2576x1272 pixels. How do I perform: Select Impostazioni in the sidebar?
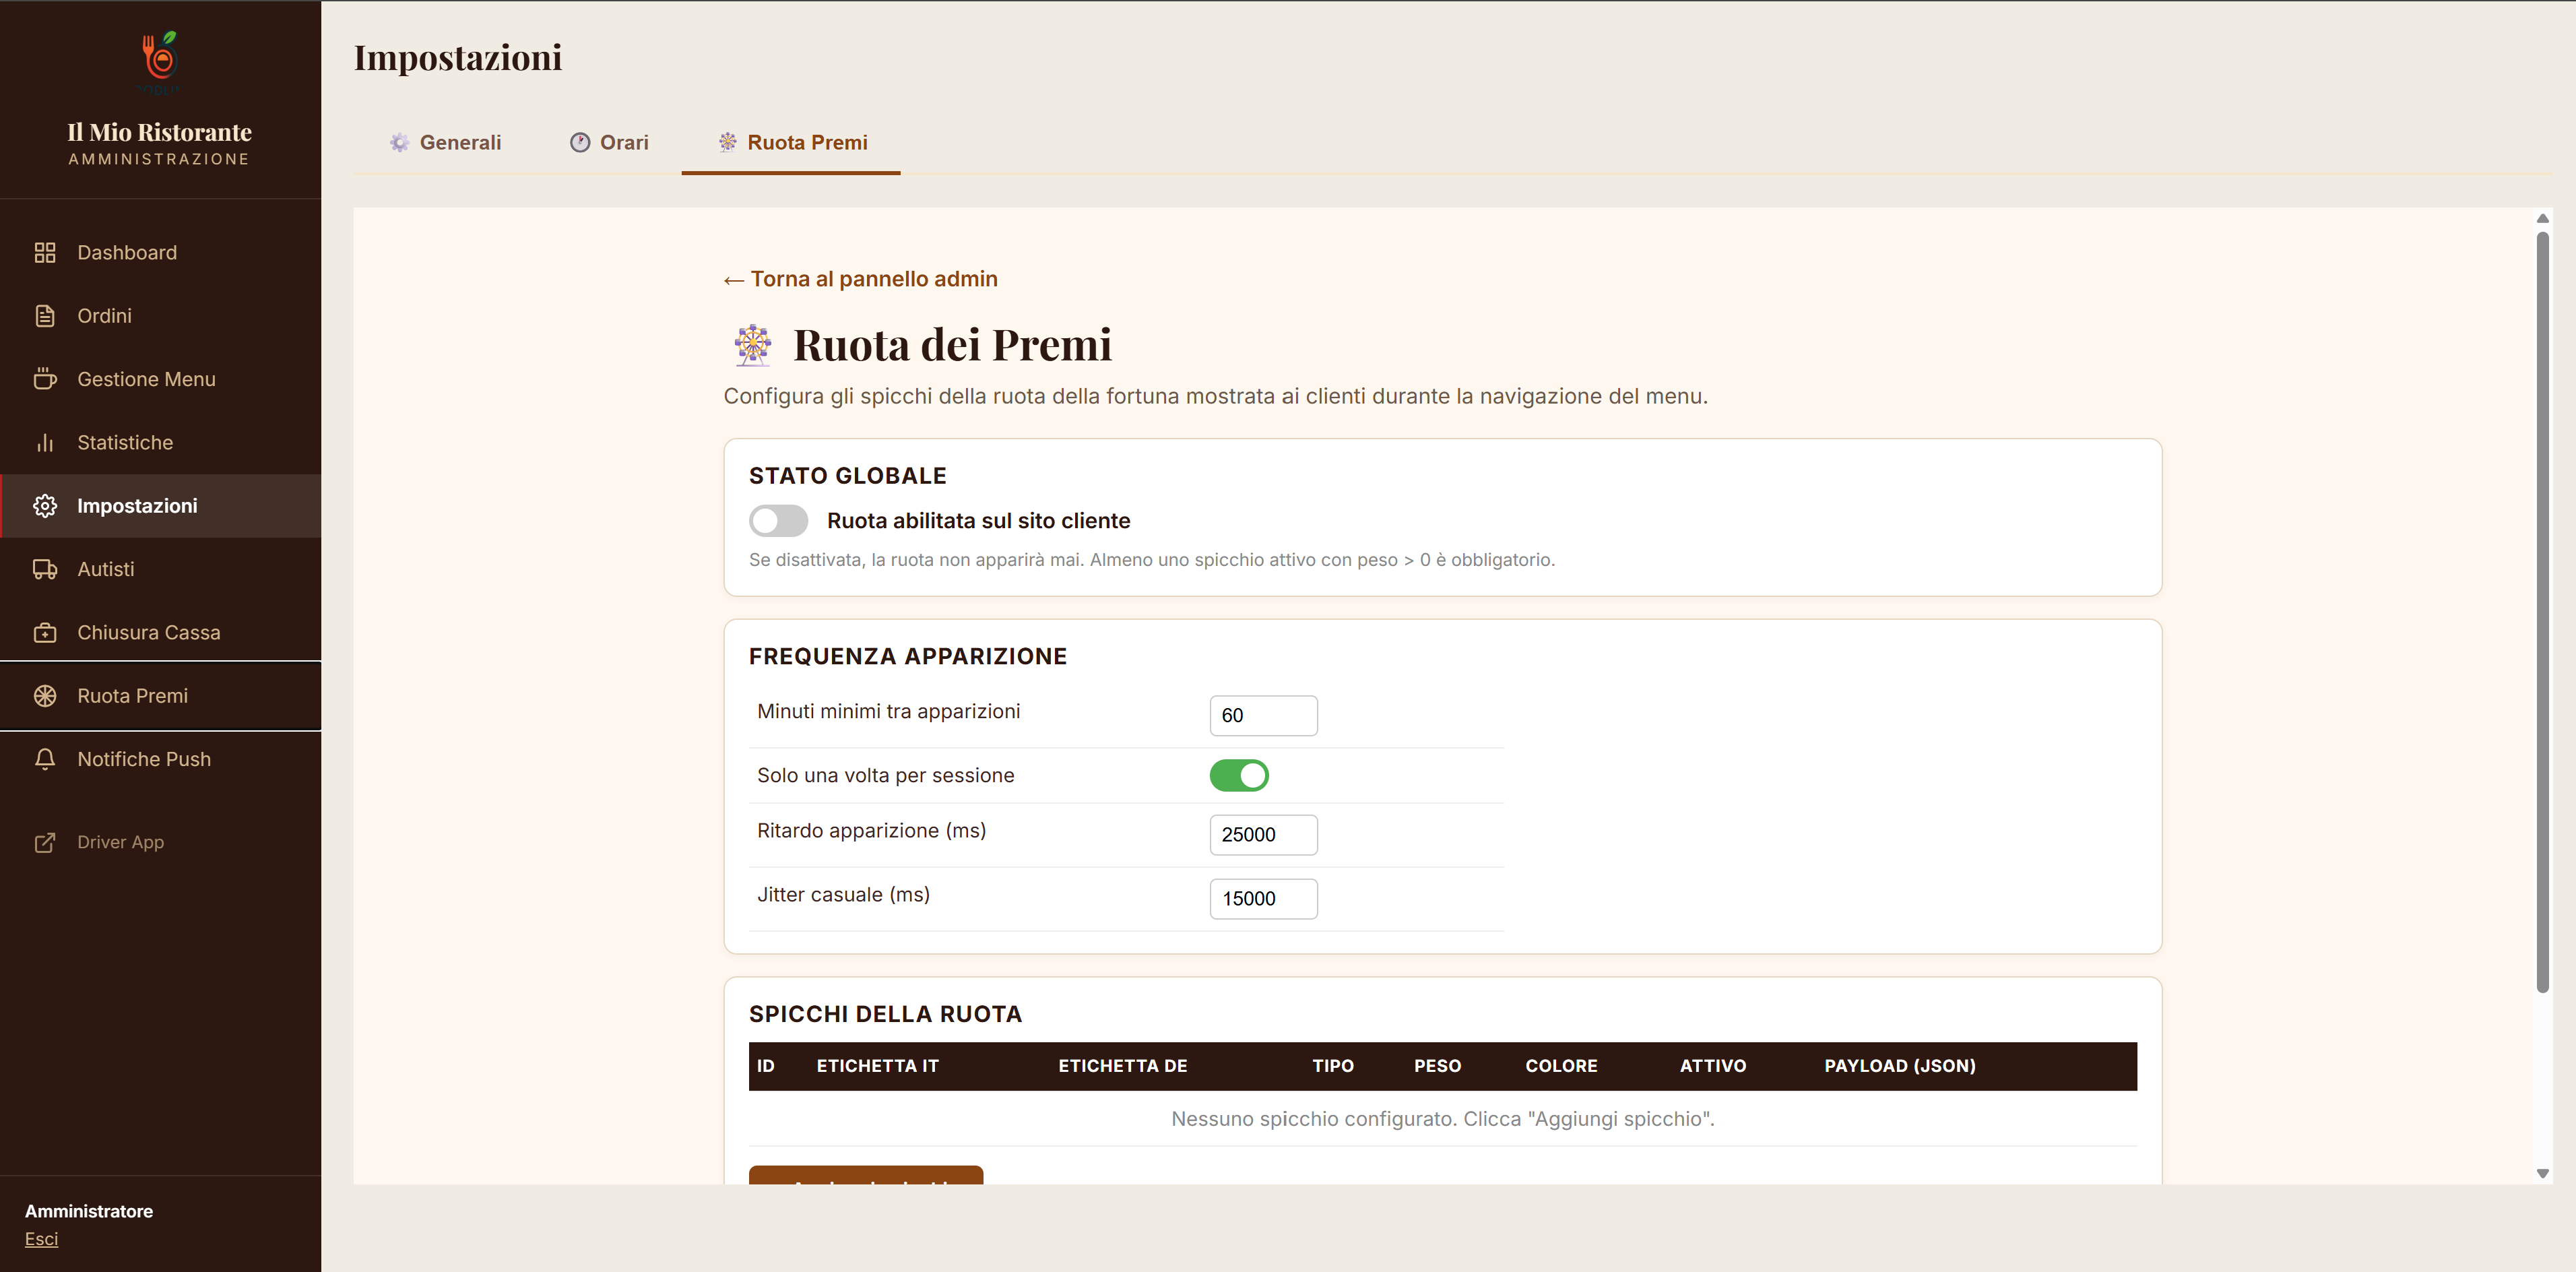tap(160, 506)
